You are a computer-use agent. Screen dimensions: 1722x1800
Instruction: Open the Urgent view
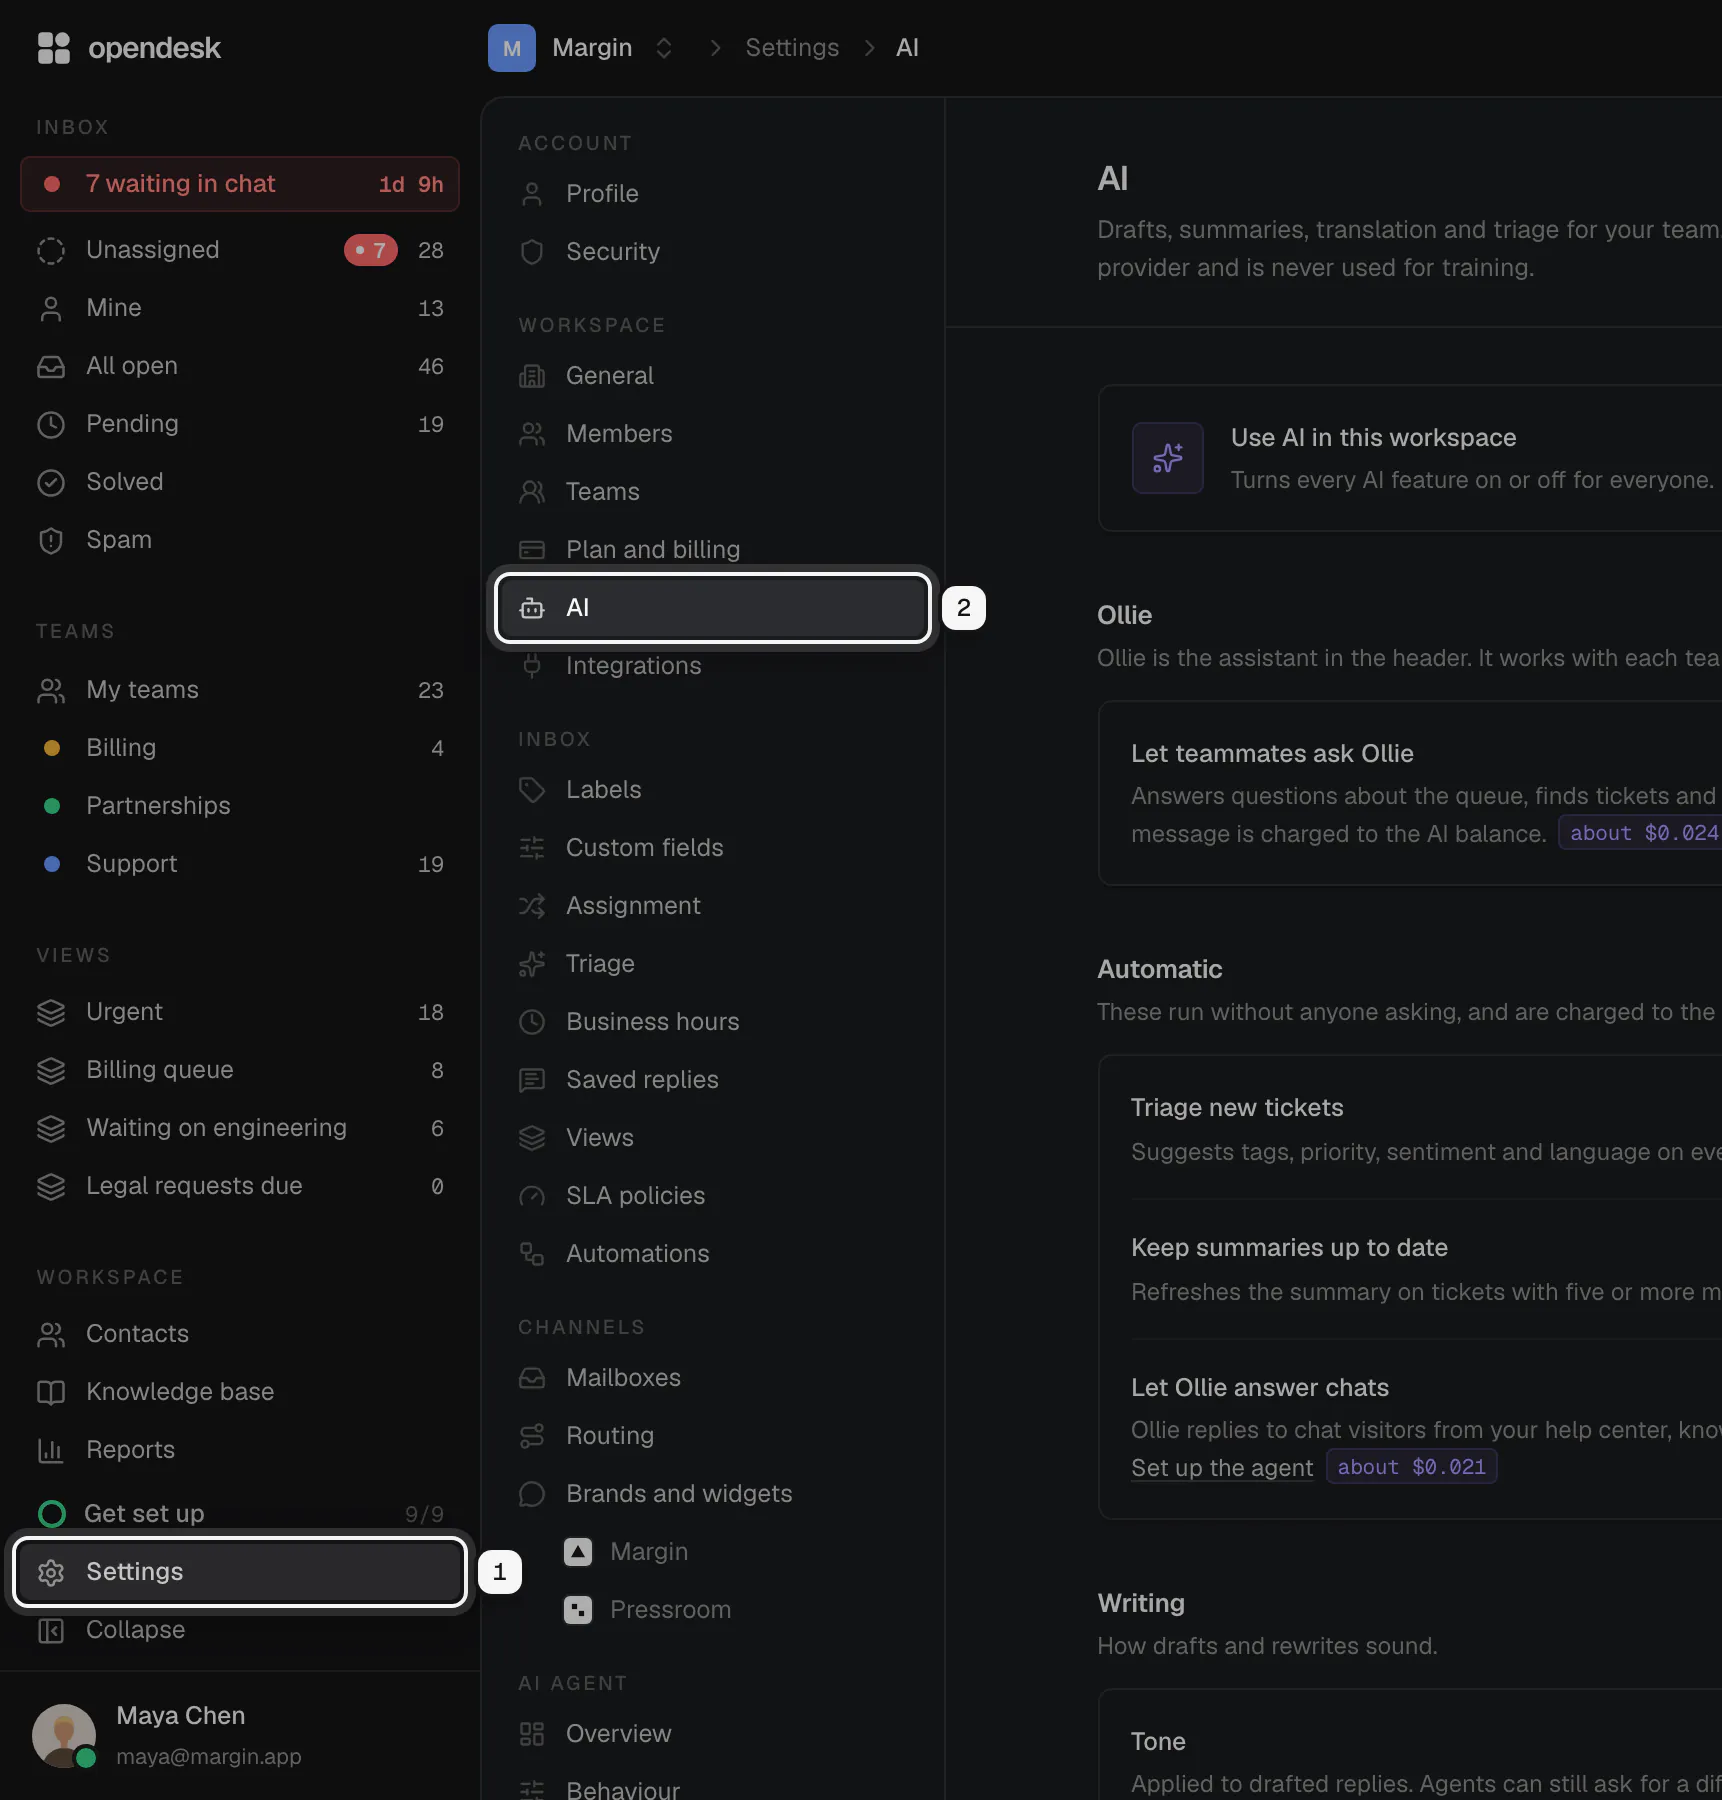point(240,1012)
